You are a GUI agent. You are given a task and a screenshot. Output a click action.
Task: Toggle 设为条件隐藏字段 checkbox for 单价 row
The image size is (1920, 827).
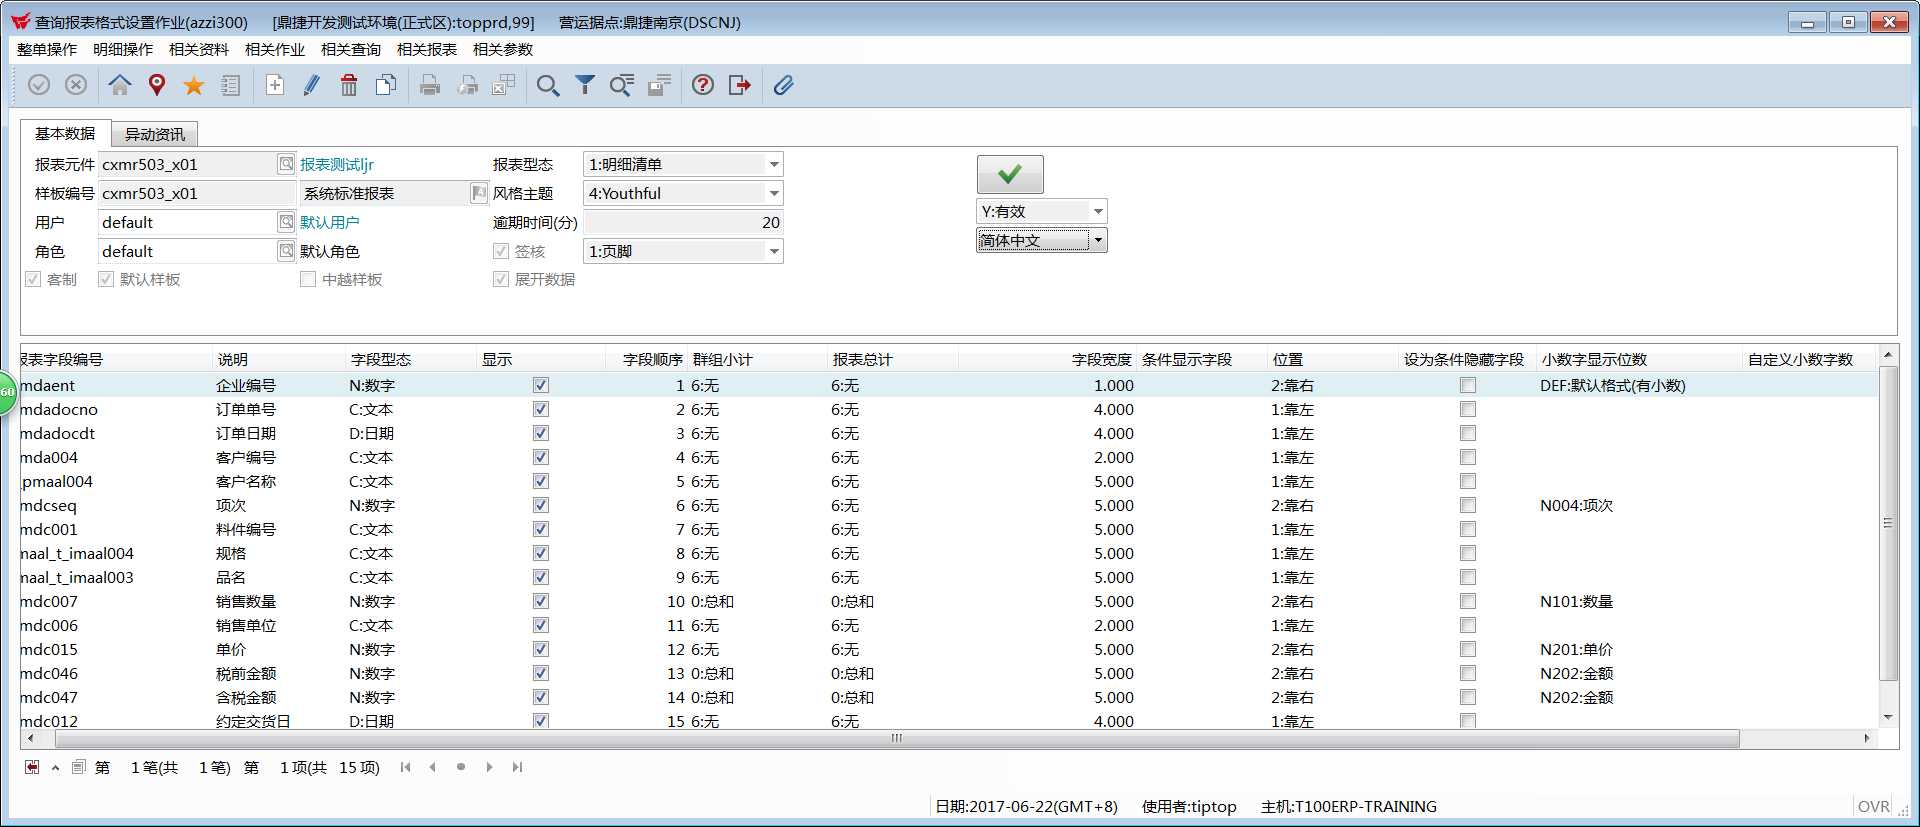pyautogui.click(x=1468, y=649)
